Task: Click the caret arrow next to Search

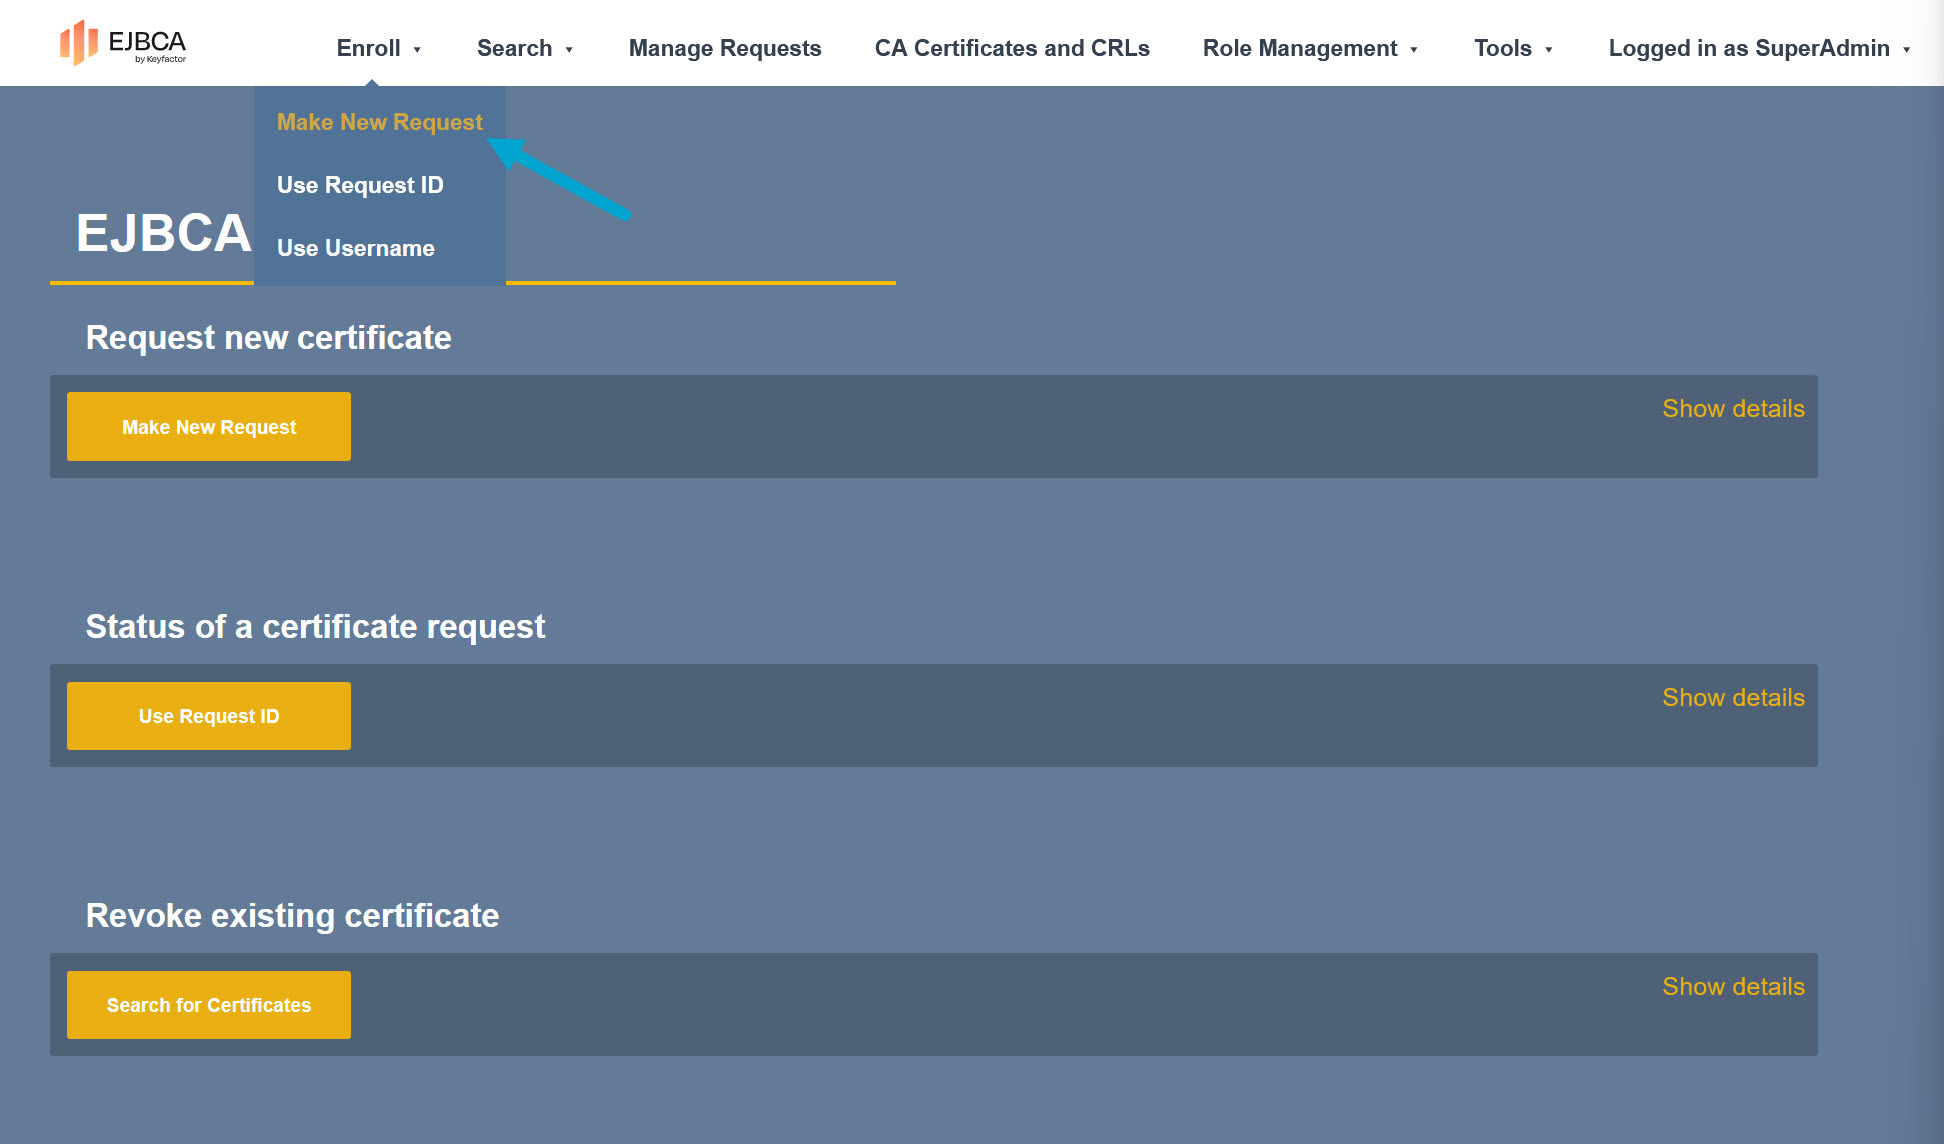Action: coord(568,50)
